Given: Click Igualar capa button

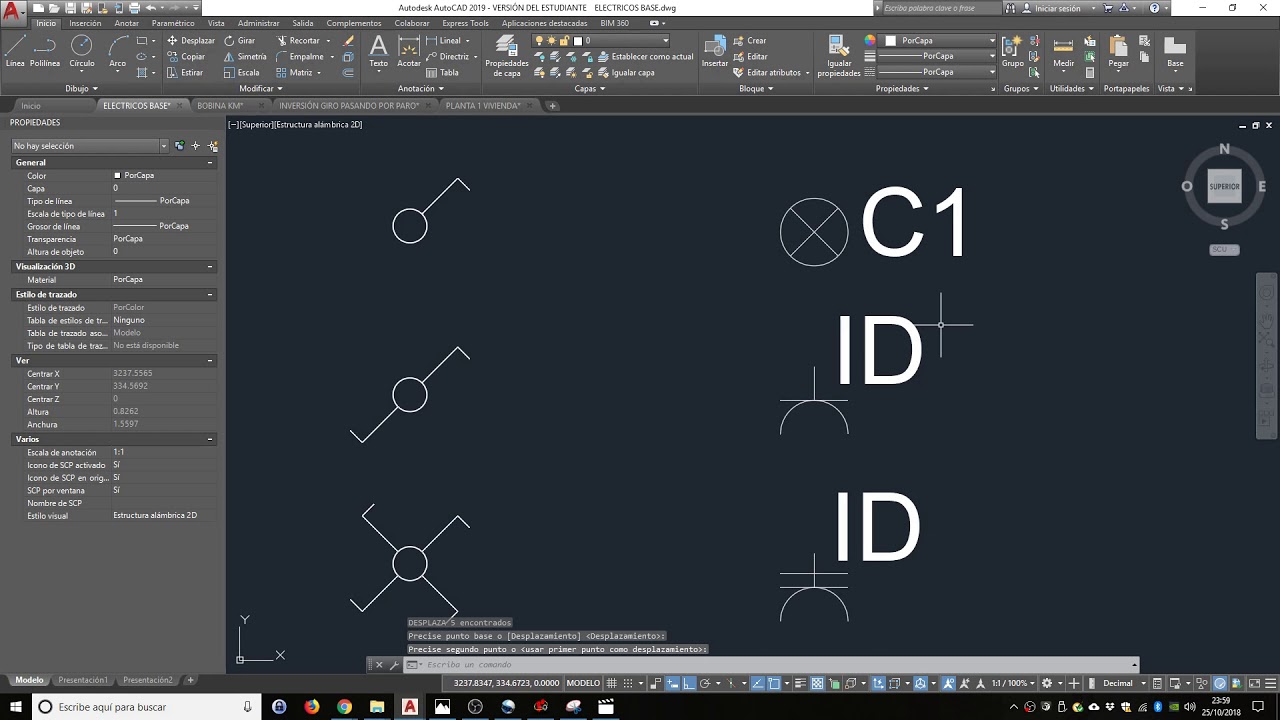Looking at the screenshot, I should 626,72.
